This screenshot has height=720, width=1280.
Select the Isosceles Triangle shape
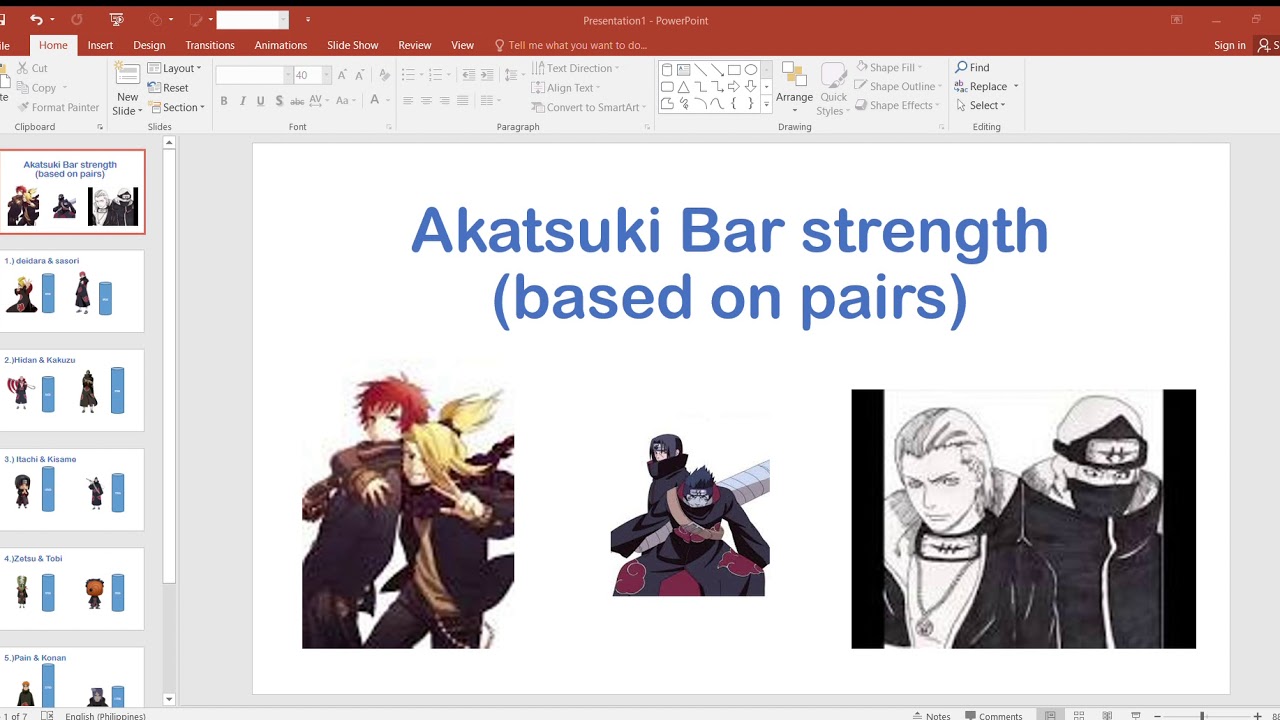[x=683, y=87]
